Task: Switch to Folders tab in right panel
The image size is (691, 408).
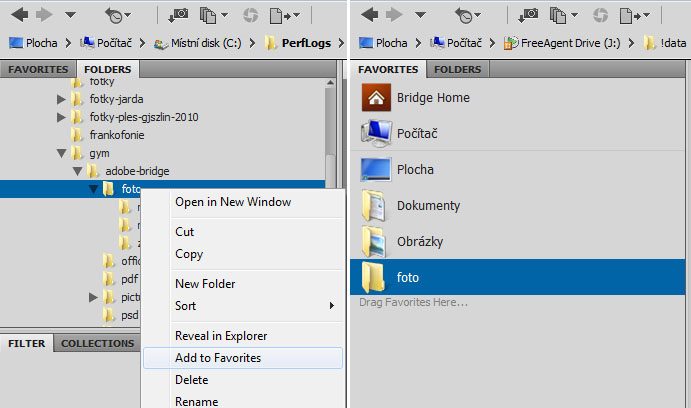Action: (x=457, y=70)
